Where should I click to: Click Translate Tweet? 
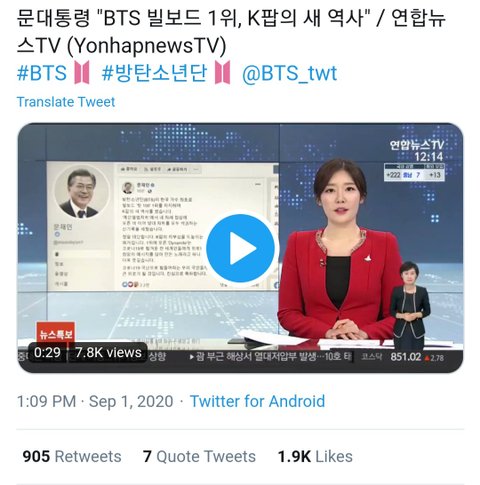[x=66, y=102]
